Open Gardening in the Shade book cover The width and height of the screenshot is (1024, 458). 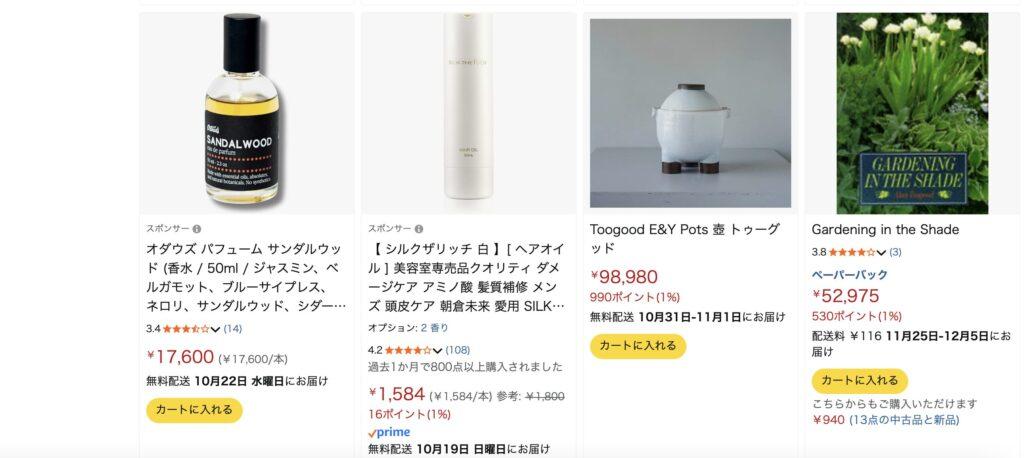(x=912, y=112)
